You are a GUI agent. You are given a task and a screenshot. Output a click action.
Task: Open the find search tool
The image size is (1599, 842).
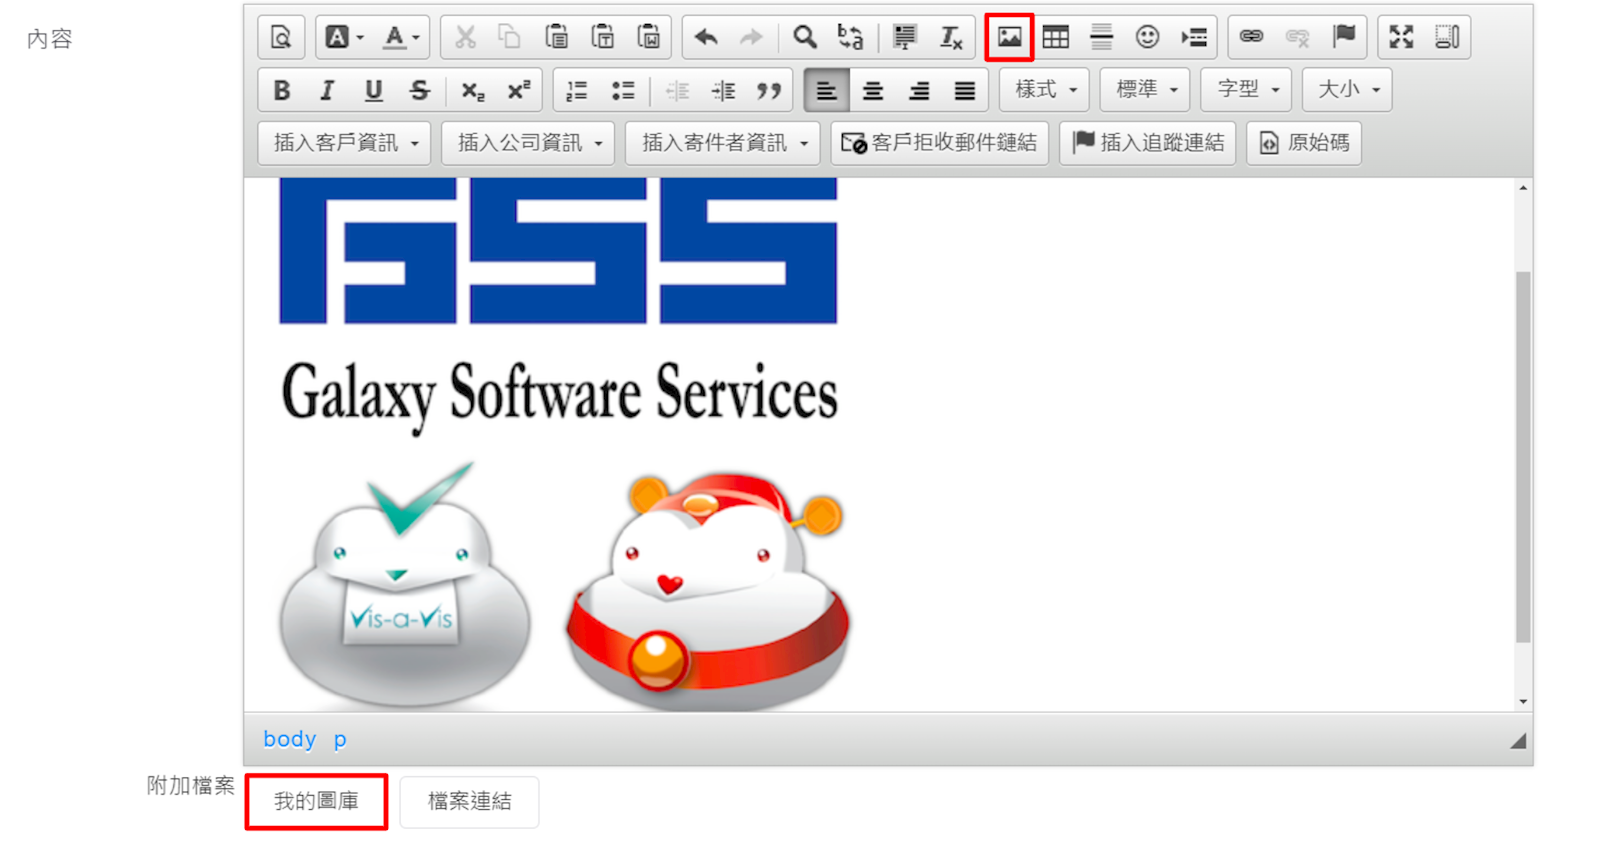tap(804, 38)
